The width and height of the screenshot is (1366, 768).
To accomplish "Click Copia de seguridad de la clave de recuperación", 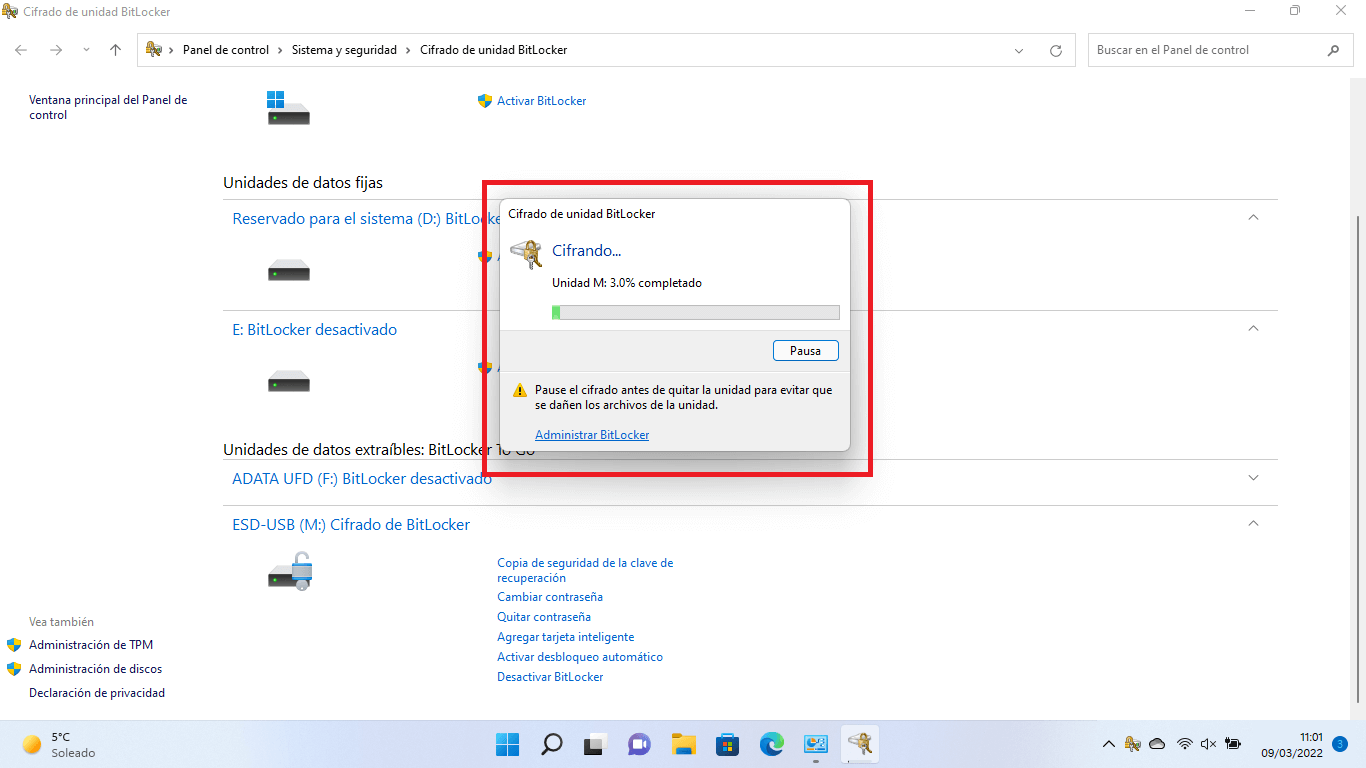I will click(585, 570).
